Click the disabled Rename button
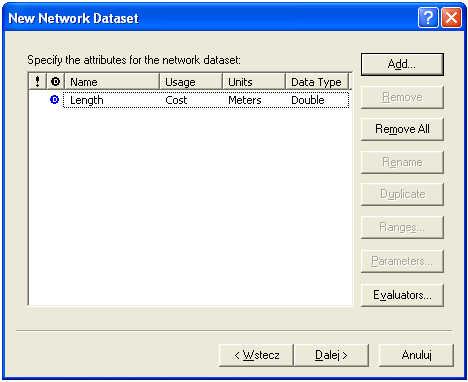 402,162
